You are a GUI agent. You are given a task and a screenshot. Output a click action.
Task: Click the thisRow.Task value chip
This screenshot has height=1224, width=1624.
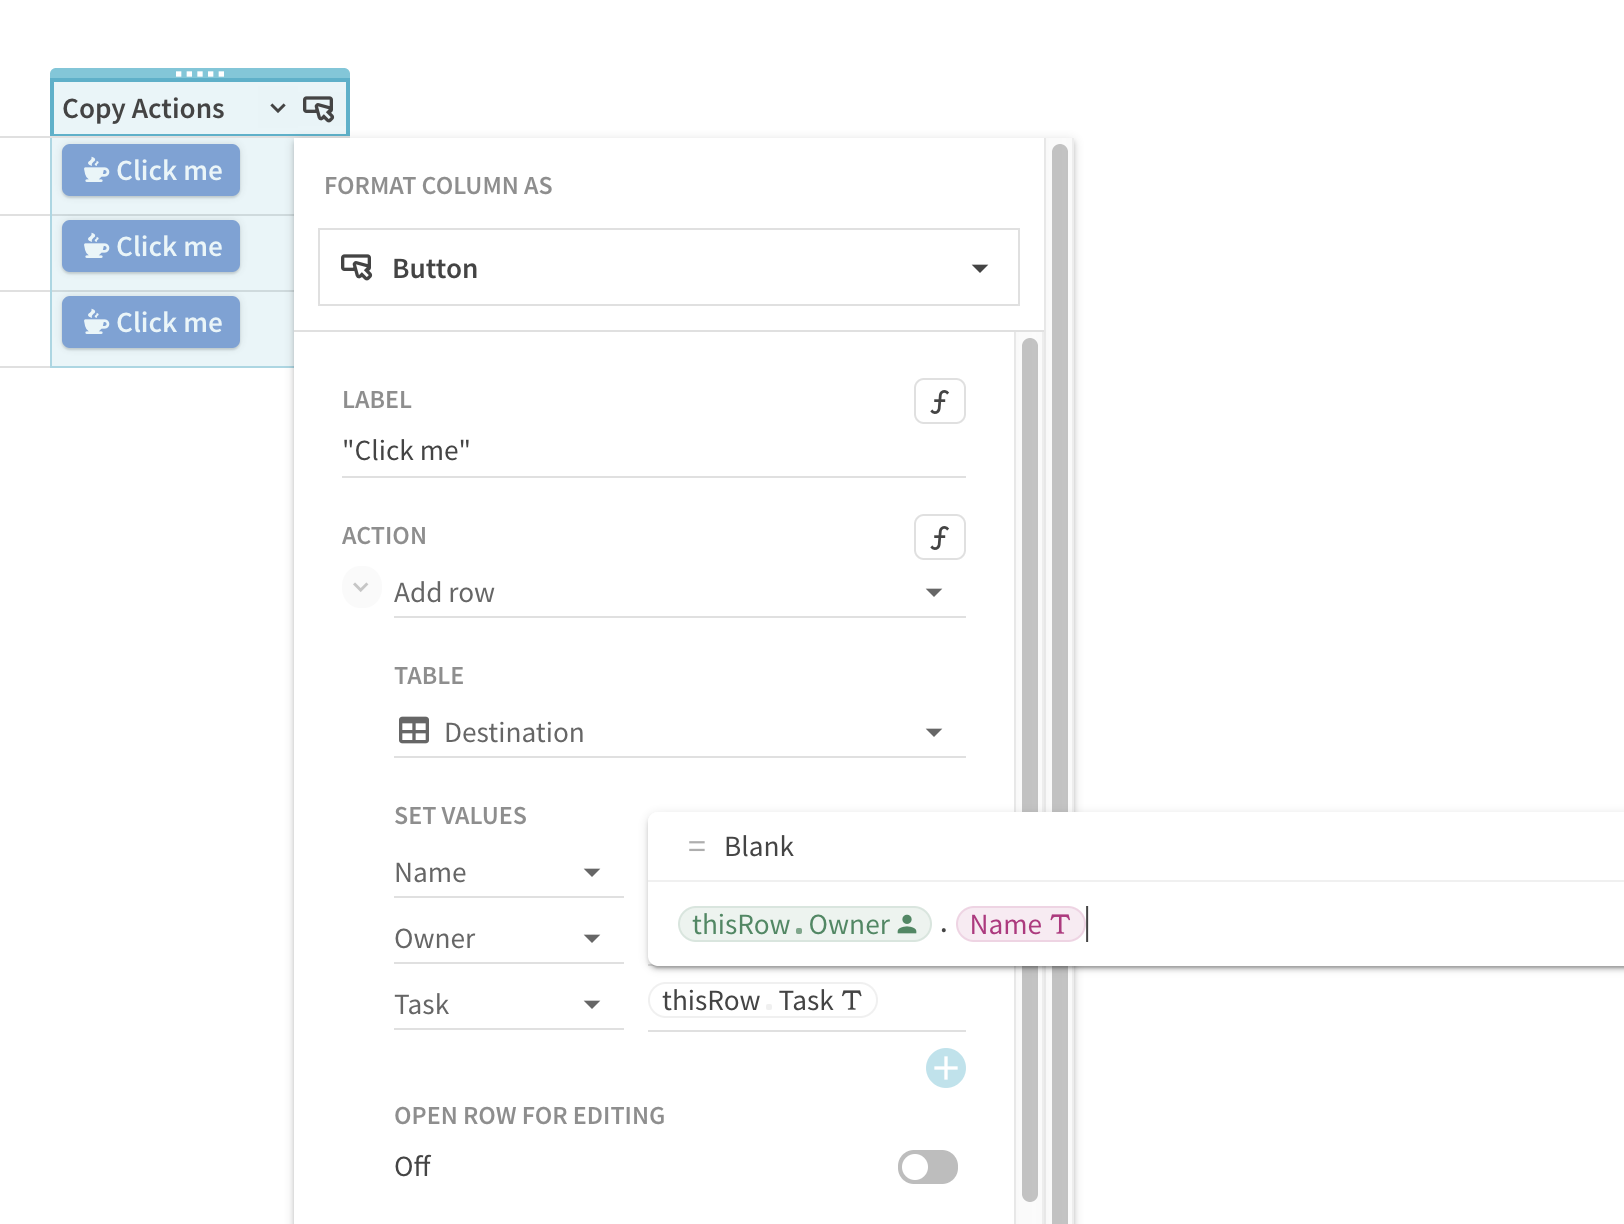pyautogui.click(x=762, y=1000)
